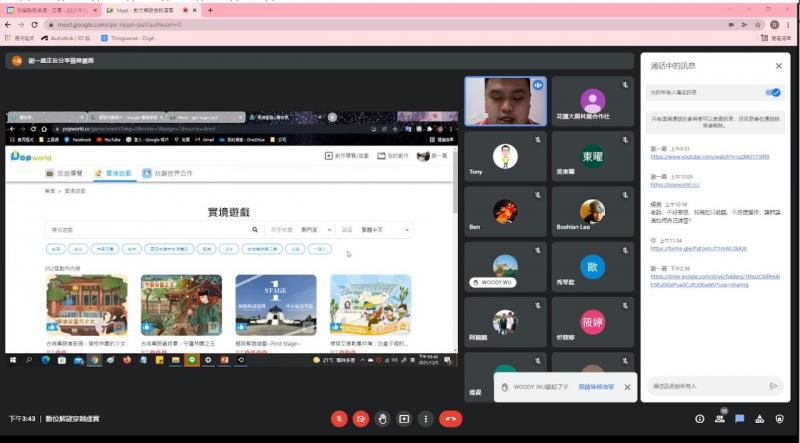
Task: Reload the Meet page
Action: point(34,24)
